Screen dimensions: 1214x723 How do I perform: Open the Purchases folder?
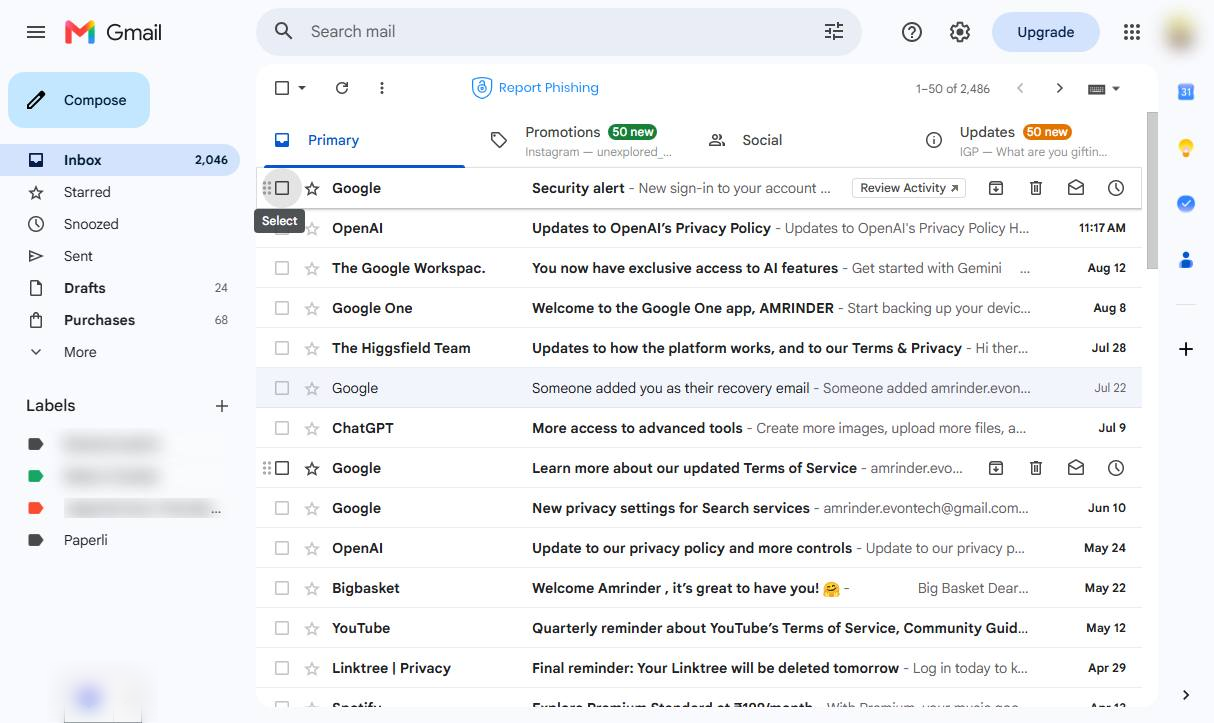point(120,320)
